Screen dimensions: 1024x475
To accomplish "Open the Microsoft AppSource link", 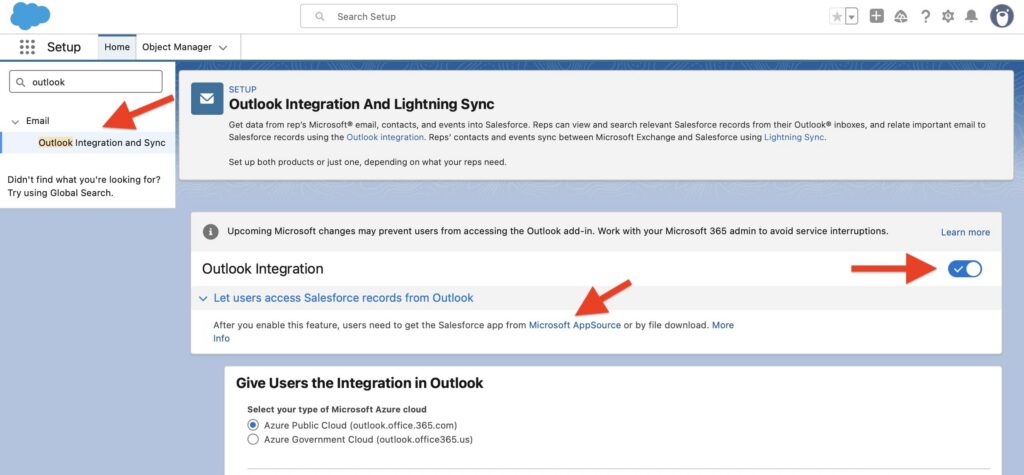I will (x=575, y=325).
